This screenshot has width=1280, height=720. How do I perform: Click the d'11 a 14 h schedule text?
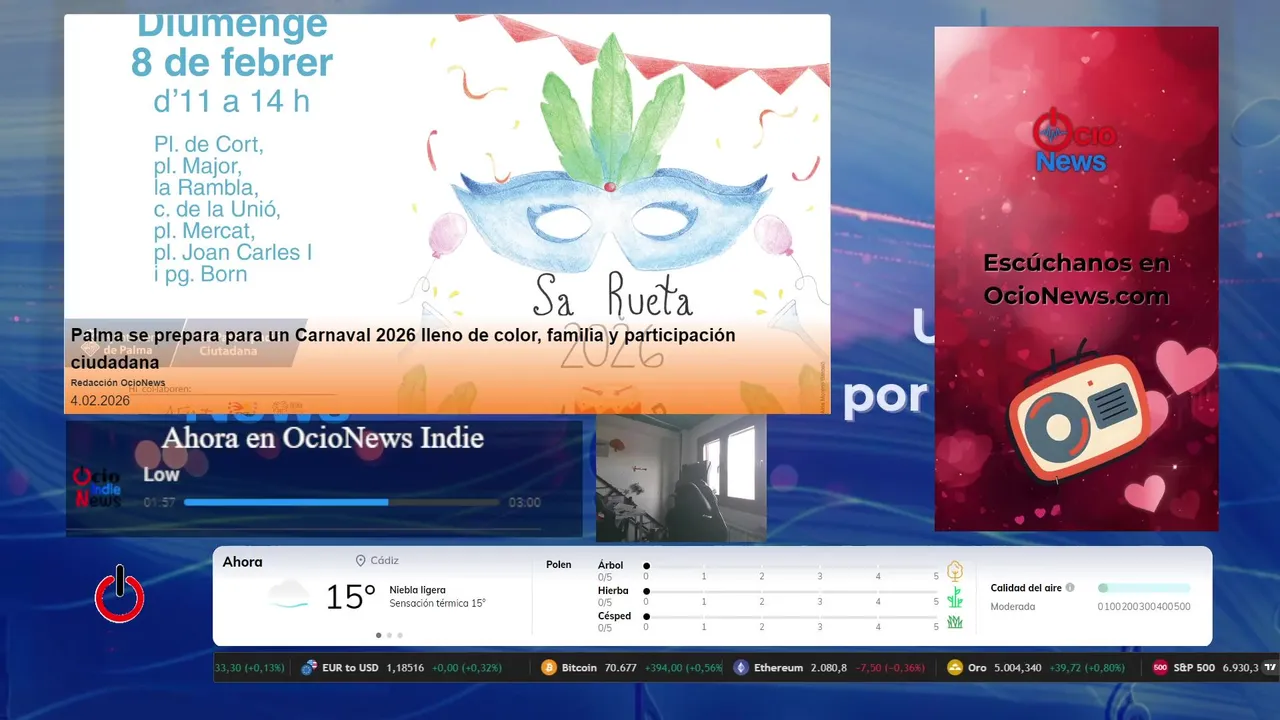click(x=232, y=101)
